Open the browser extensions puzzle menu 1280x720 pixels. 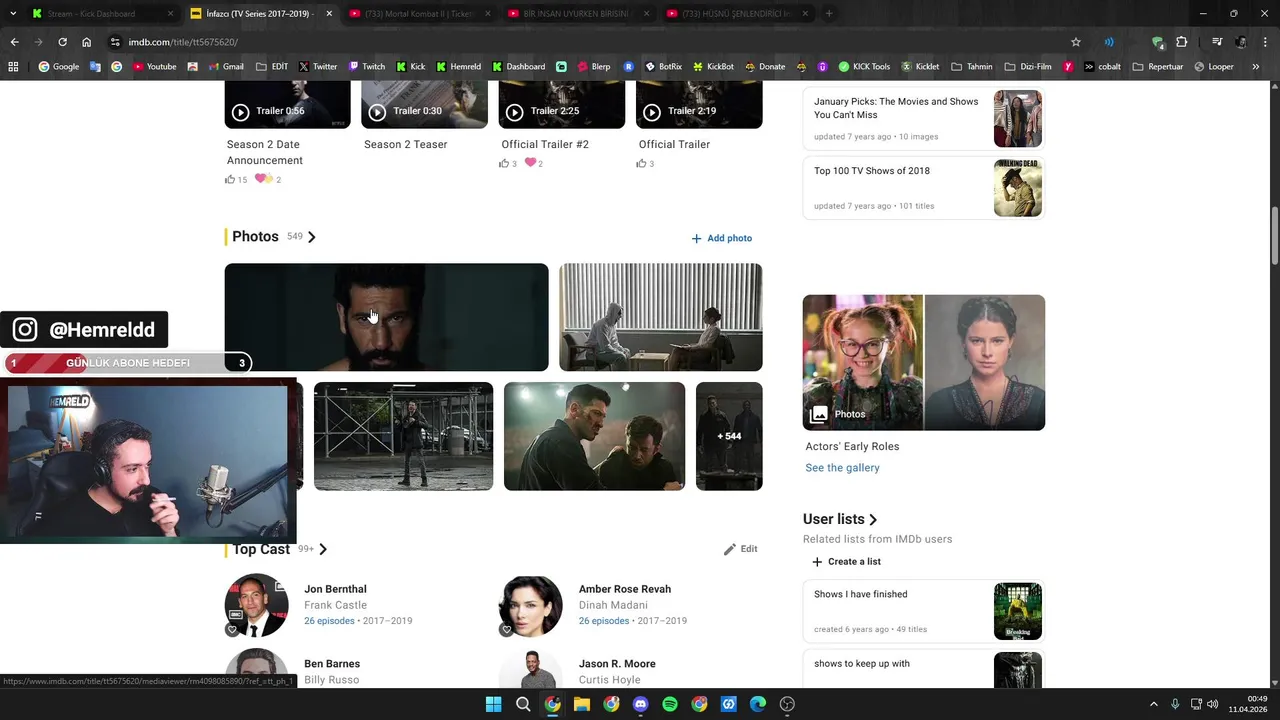[x=1182, y=42]
